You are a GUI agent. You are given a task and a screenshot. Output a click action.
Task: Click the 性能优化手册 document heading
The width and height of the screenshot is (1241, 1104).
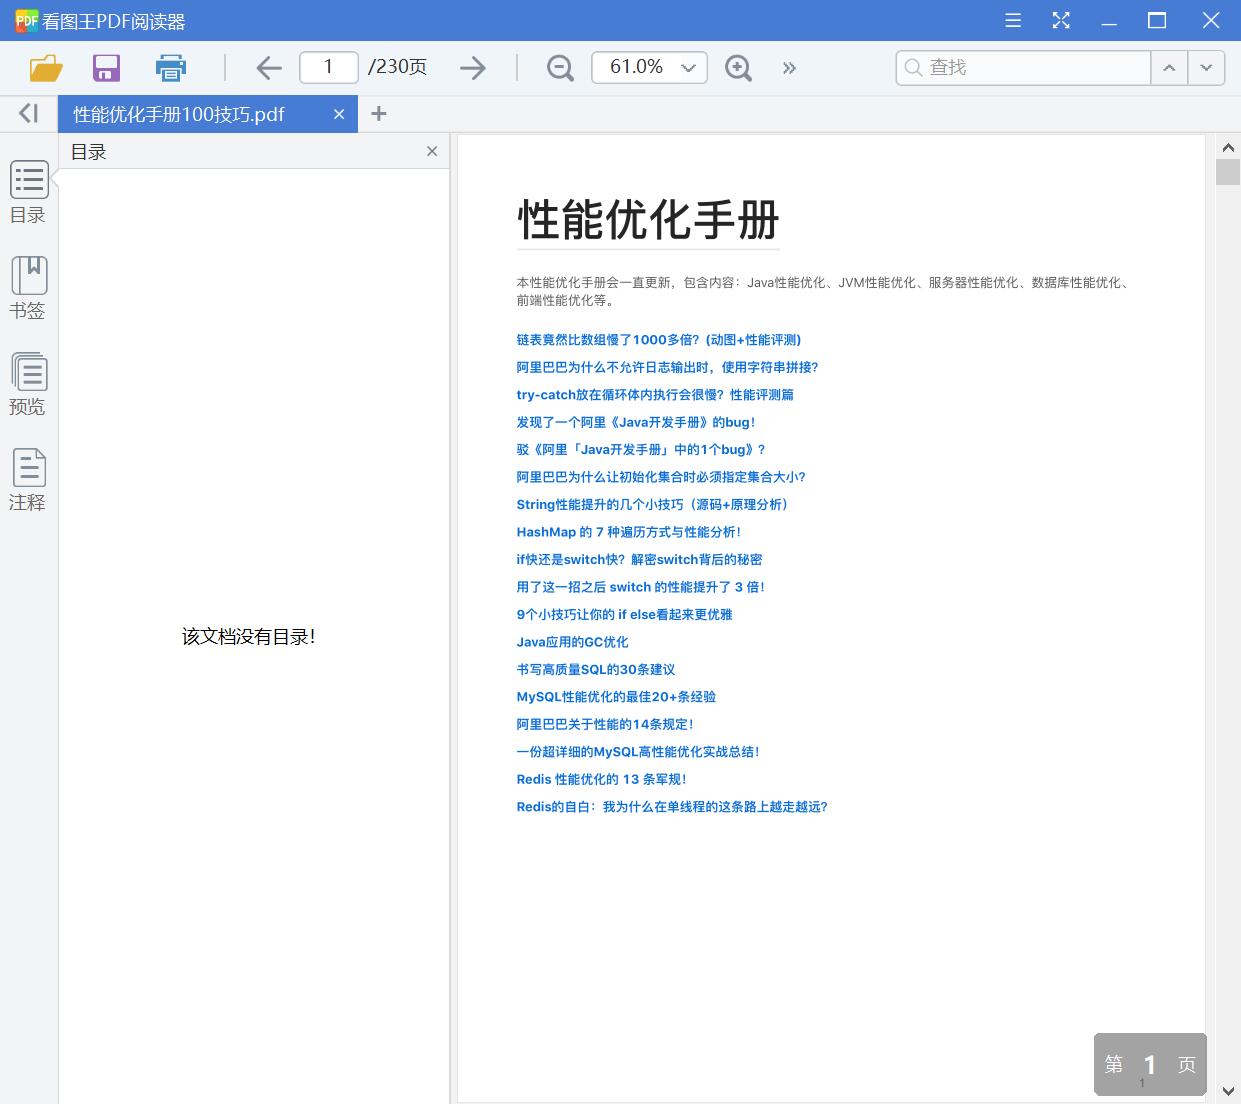648,219
